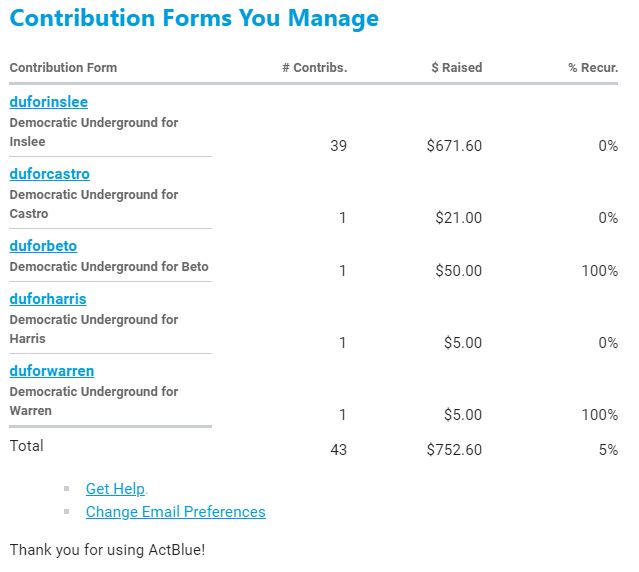Click the Democratic Underground for Beto description
This screenshot has height=572, width=639.
(109, 267)
